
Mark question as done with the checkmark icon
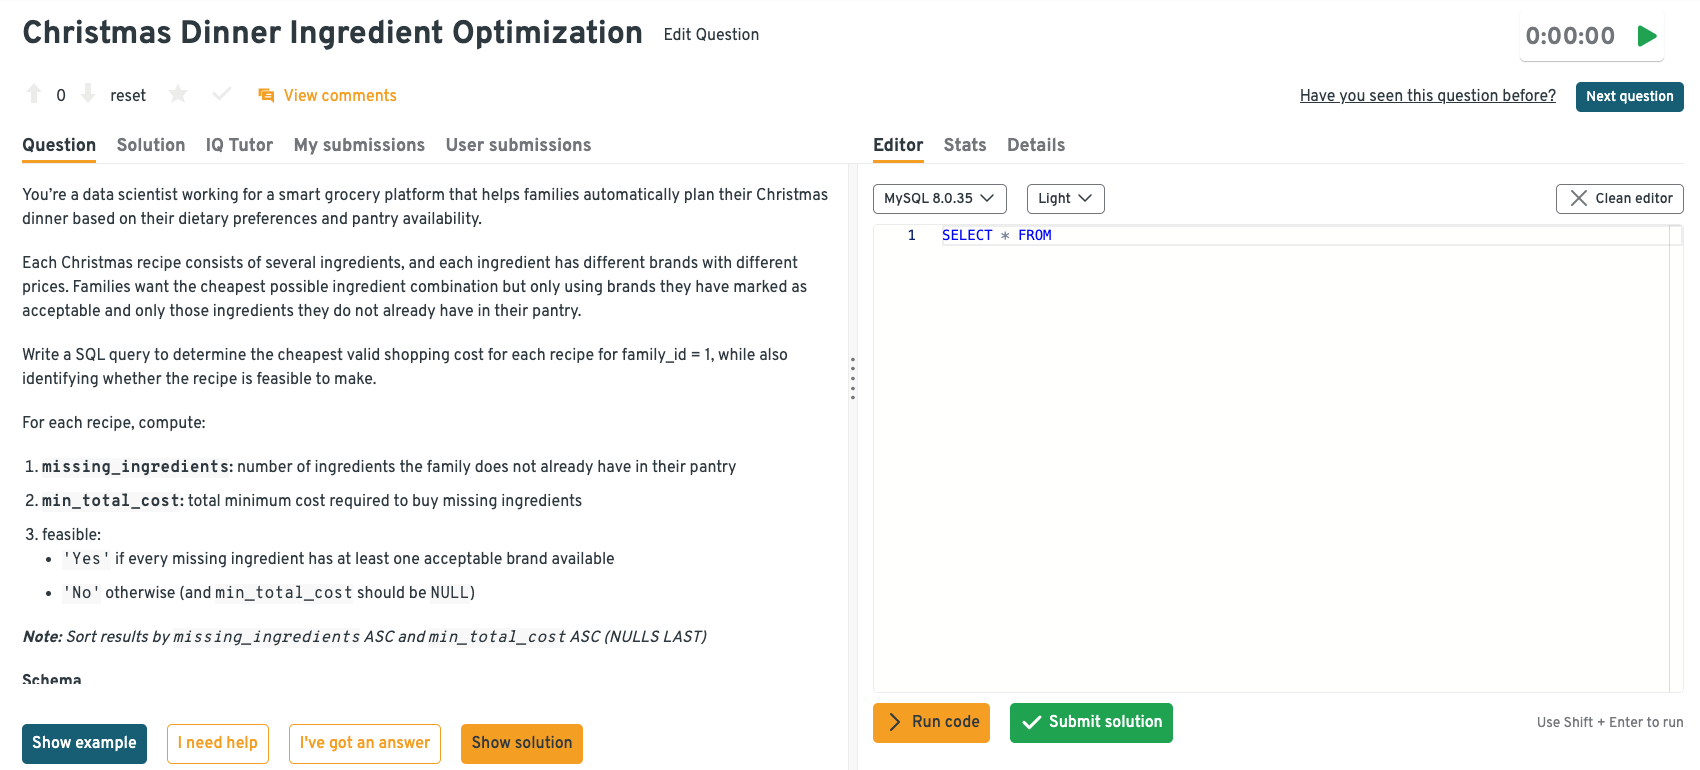[x=222, y=94]
